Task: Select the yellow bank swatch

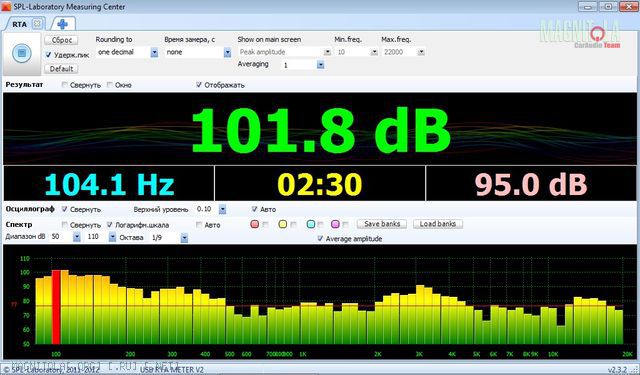Action: click(x=282, y=224)
